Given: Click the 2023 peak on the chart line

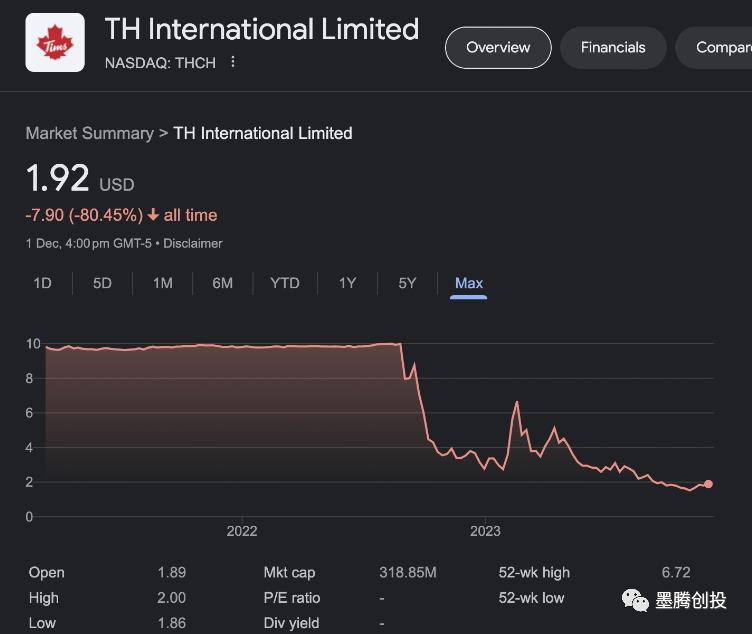Looking at the screenshot, I should 517,402.
